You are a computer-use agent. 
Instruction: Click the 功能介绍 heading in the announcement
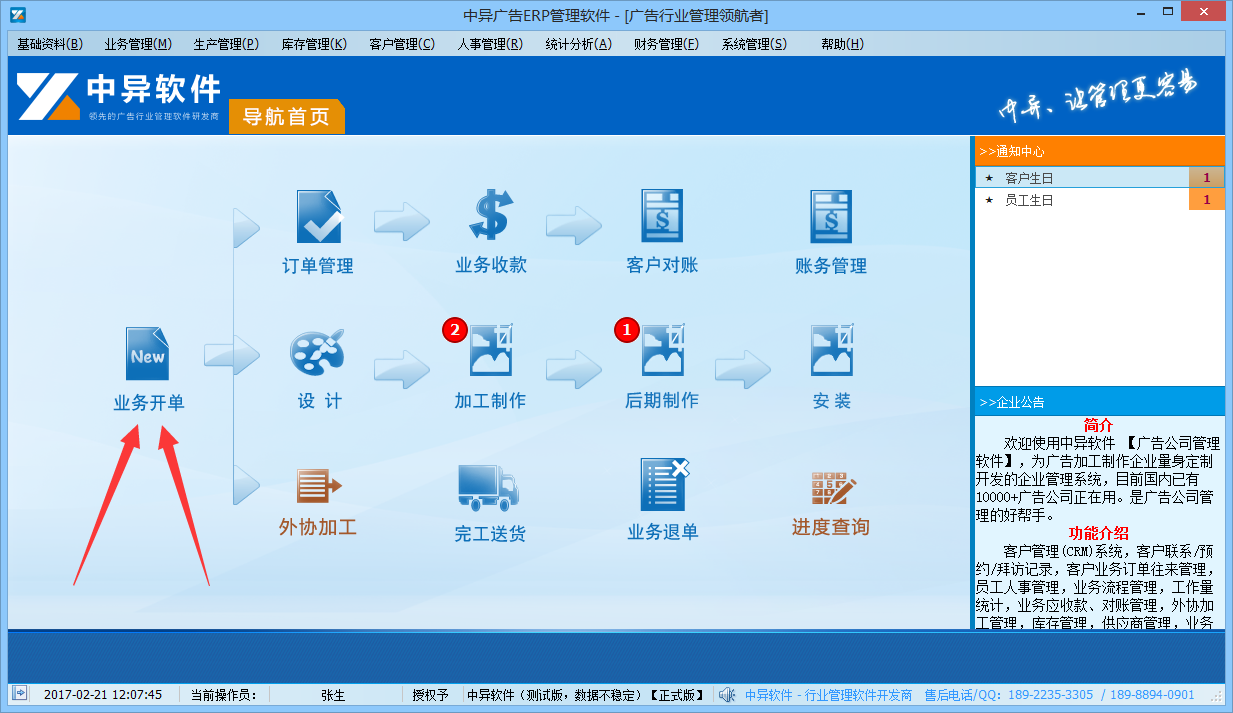[x=1098, y=533]
